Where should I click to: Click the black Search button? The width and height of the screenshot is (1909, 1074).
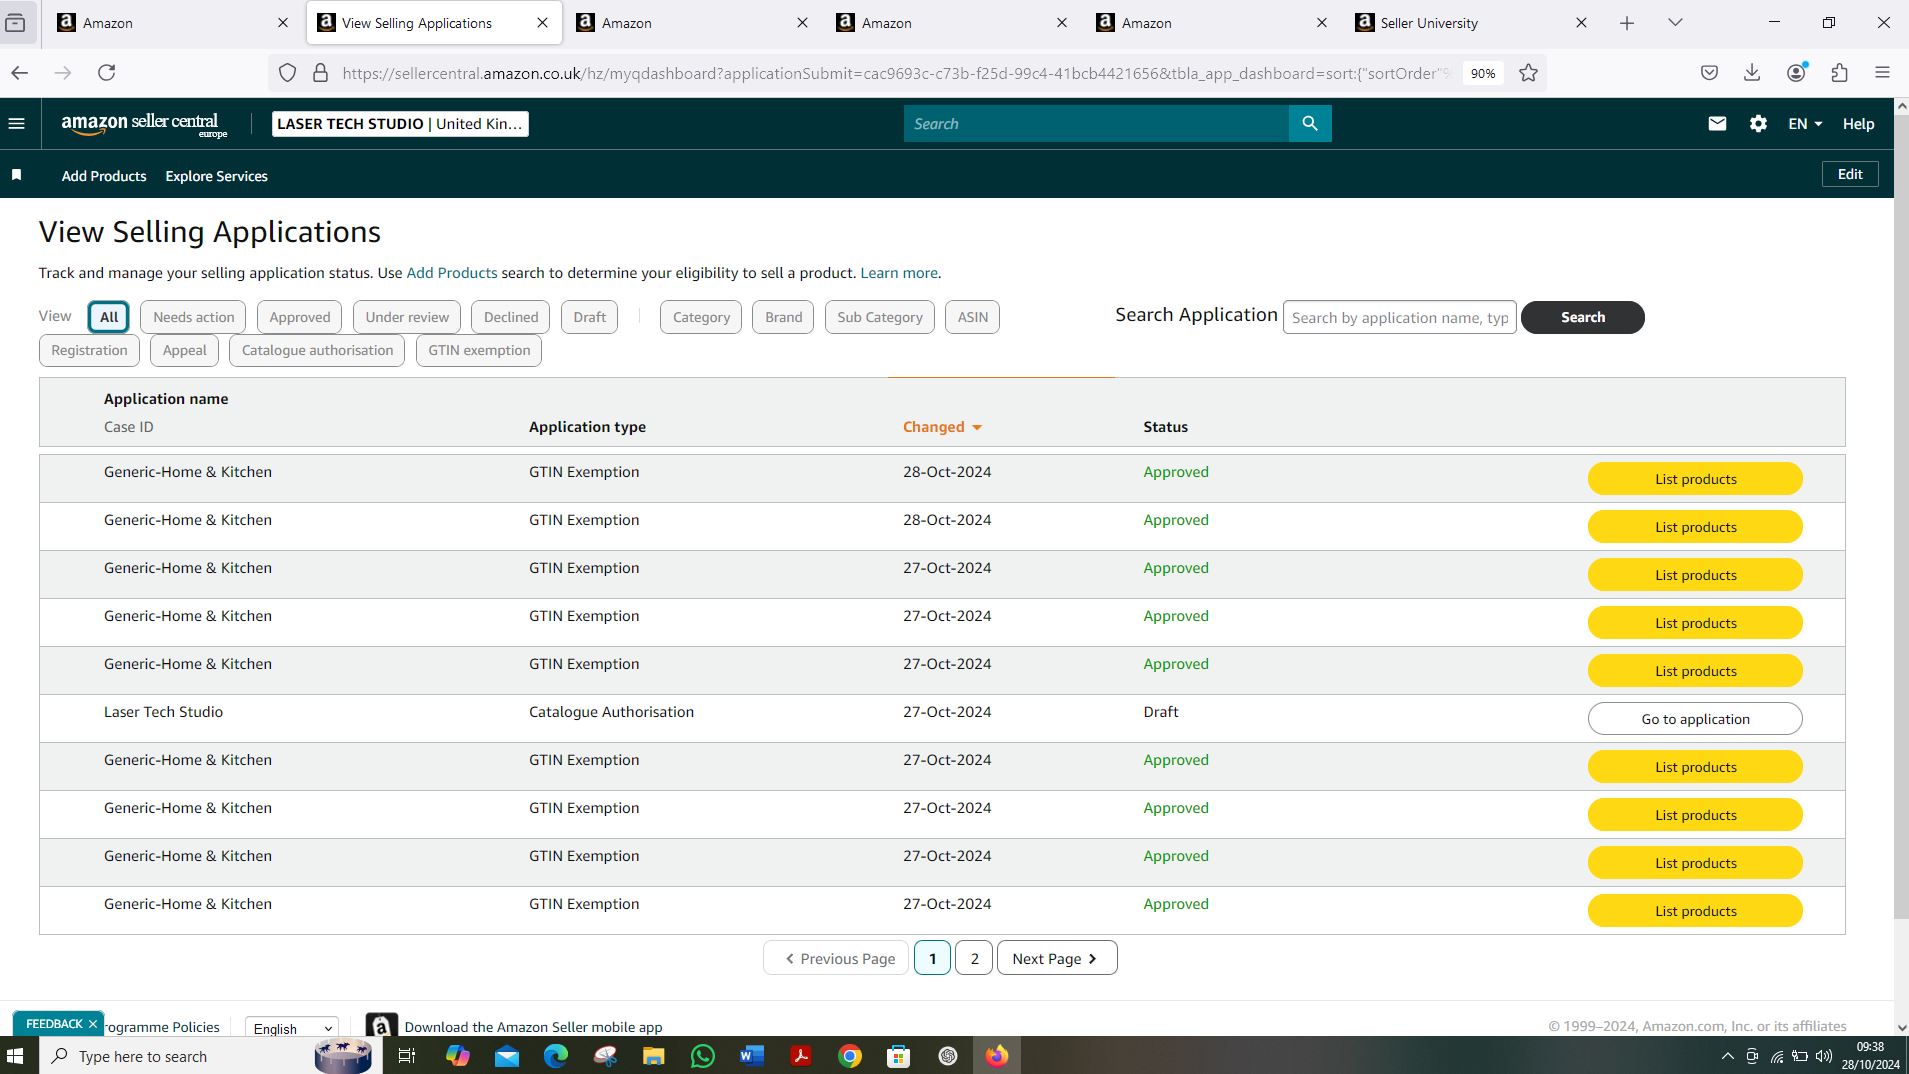[1582, 317]
